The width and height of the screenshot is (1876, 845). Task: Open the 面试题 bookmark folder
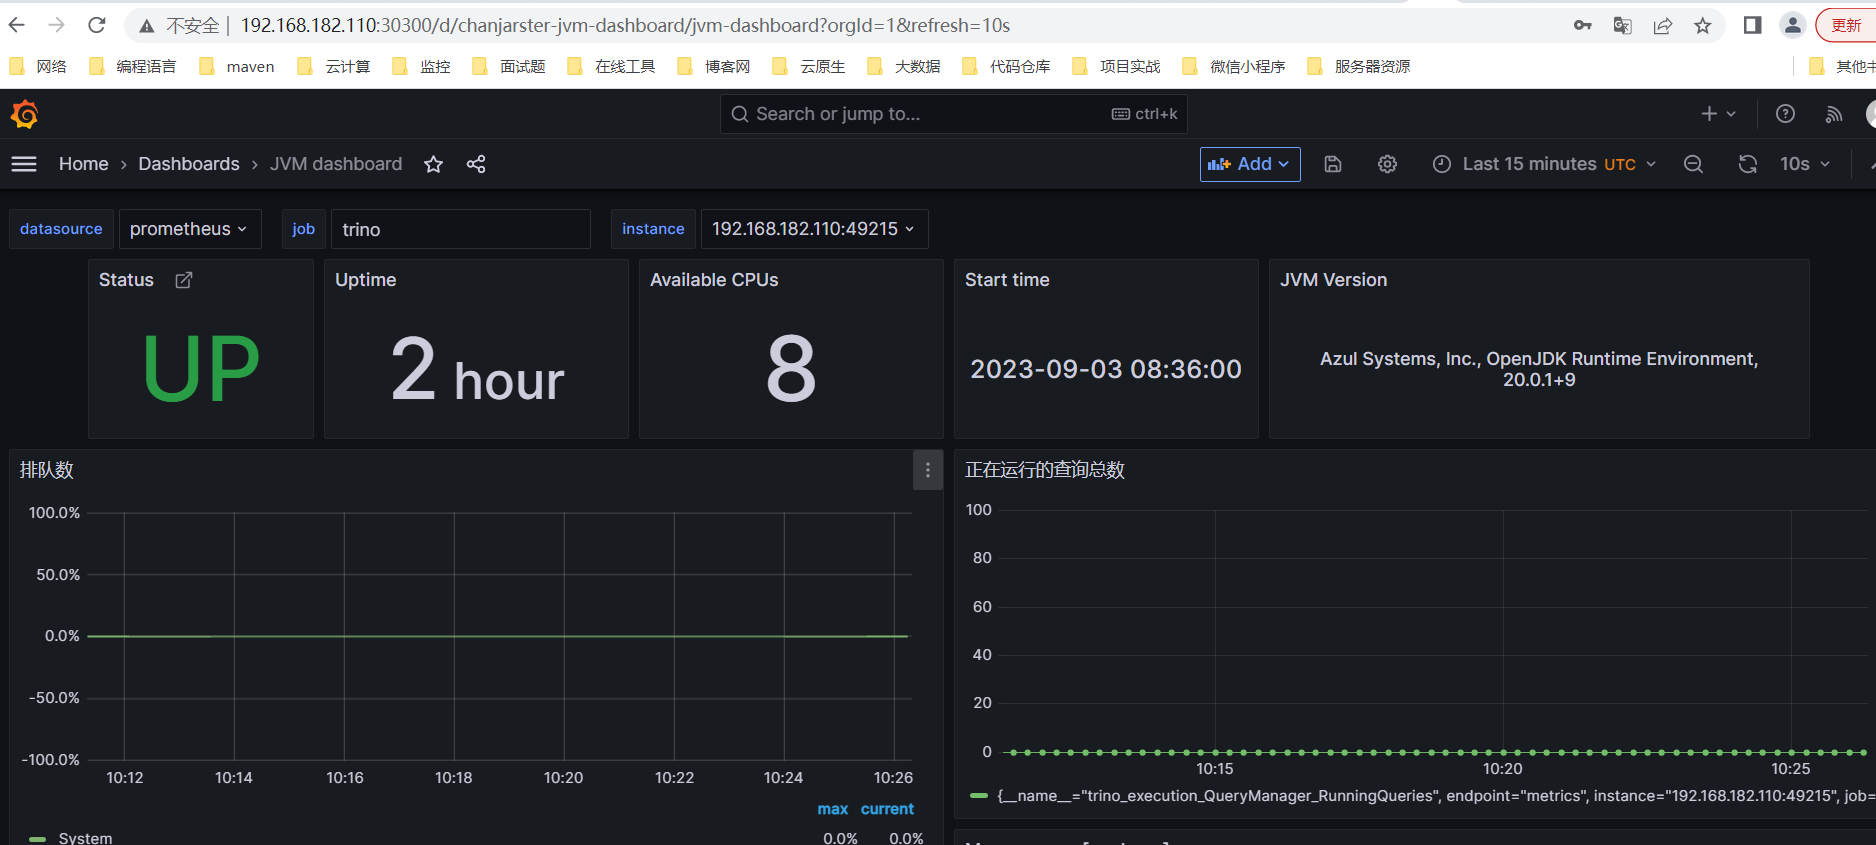point(509,66)
